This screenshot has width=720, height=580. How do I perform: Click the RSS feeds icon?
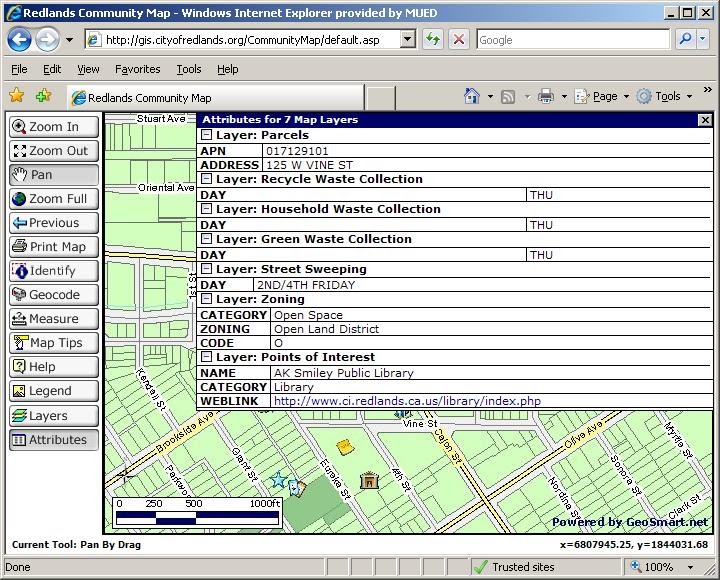pyautogui.click(x=508, y=96)
